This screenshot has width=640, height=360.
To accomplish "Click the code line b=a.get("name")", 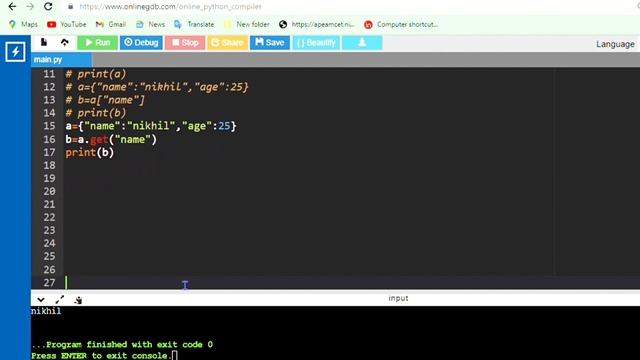I will [x=111, y=139].
